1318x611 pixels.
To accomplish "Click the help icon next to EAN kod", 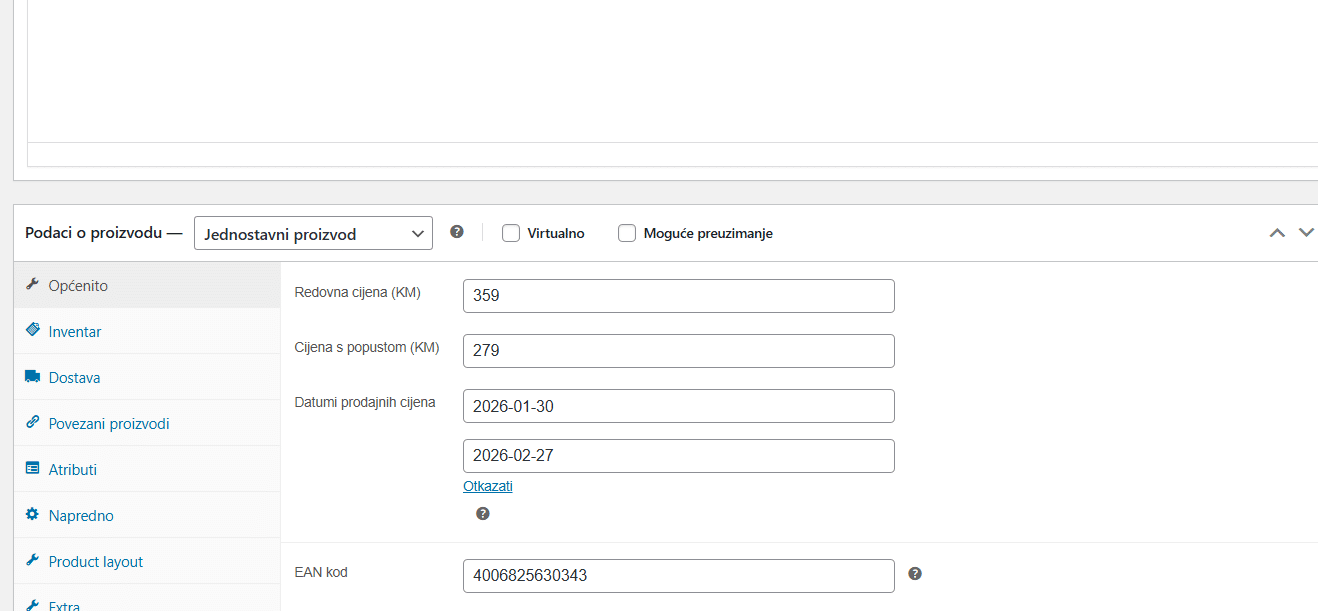I will coord(915,574).
